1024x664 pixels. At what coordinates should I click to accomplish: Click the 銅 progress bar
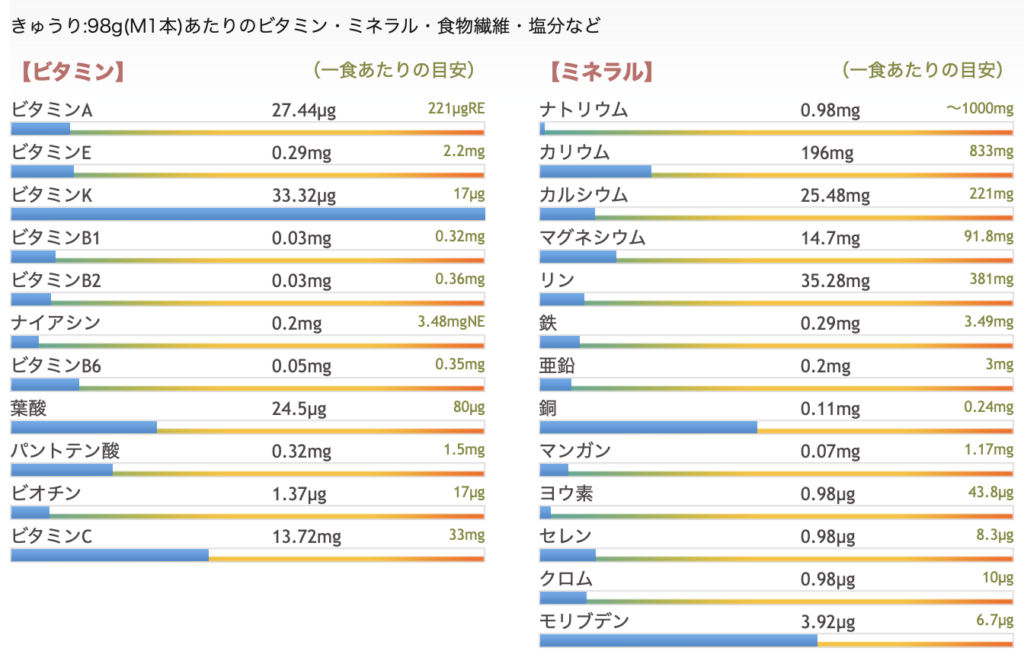click(x=776, y=428)
